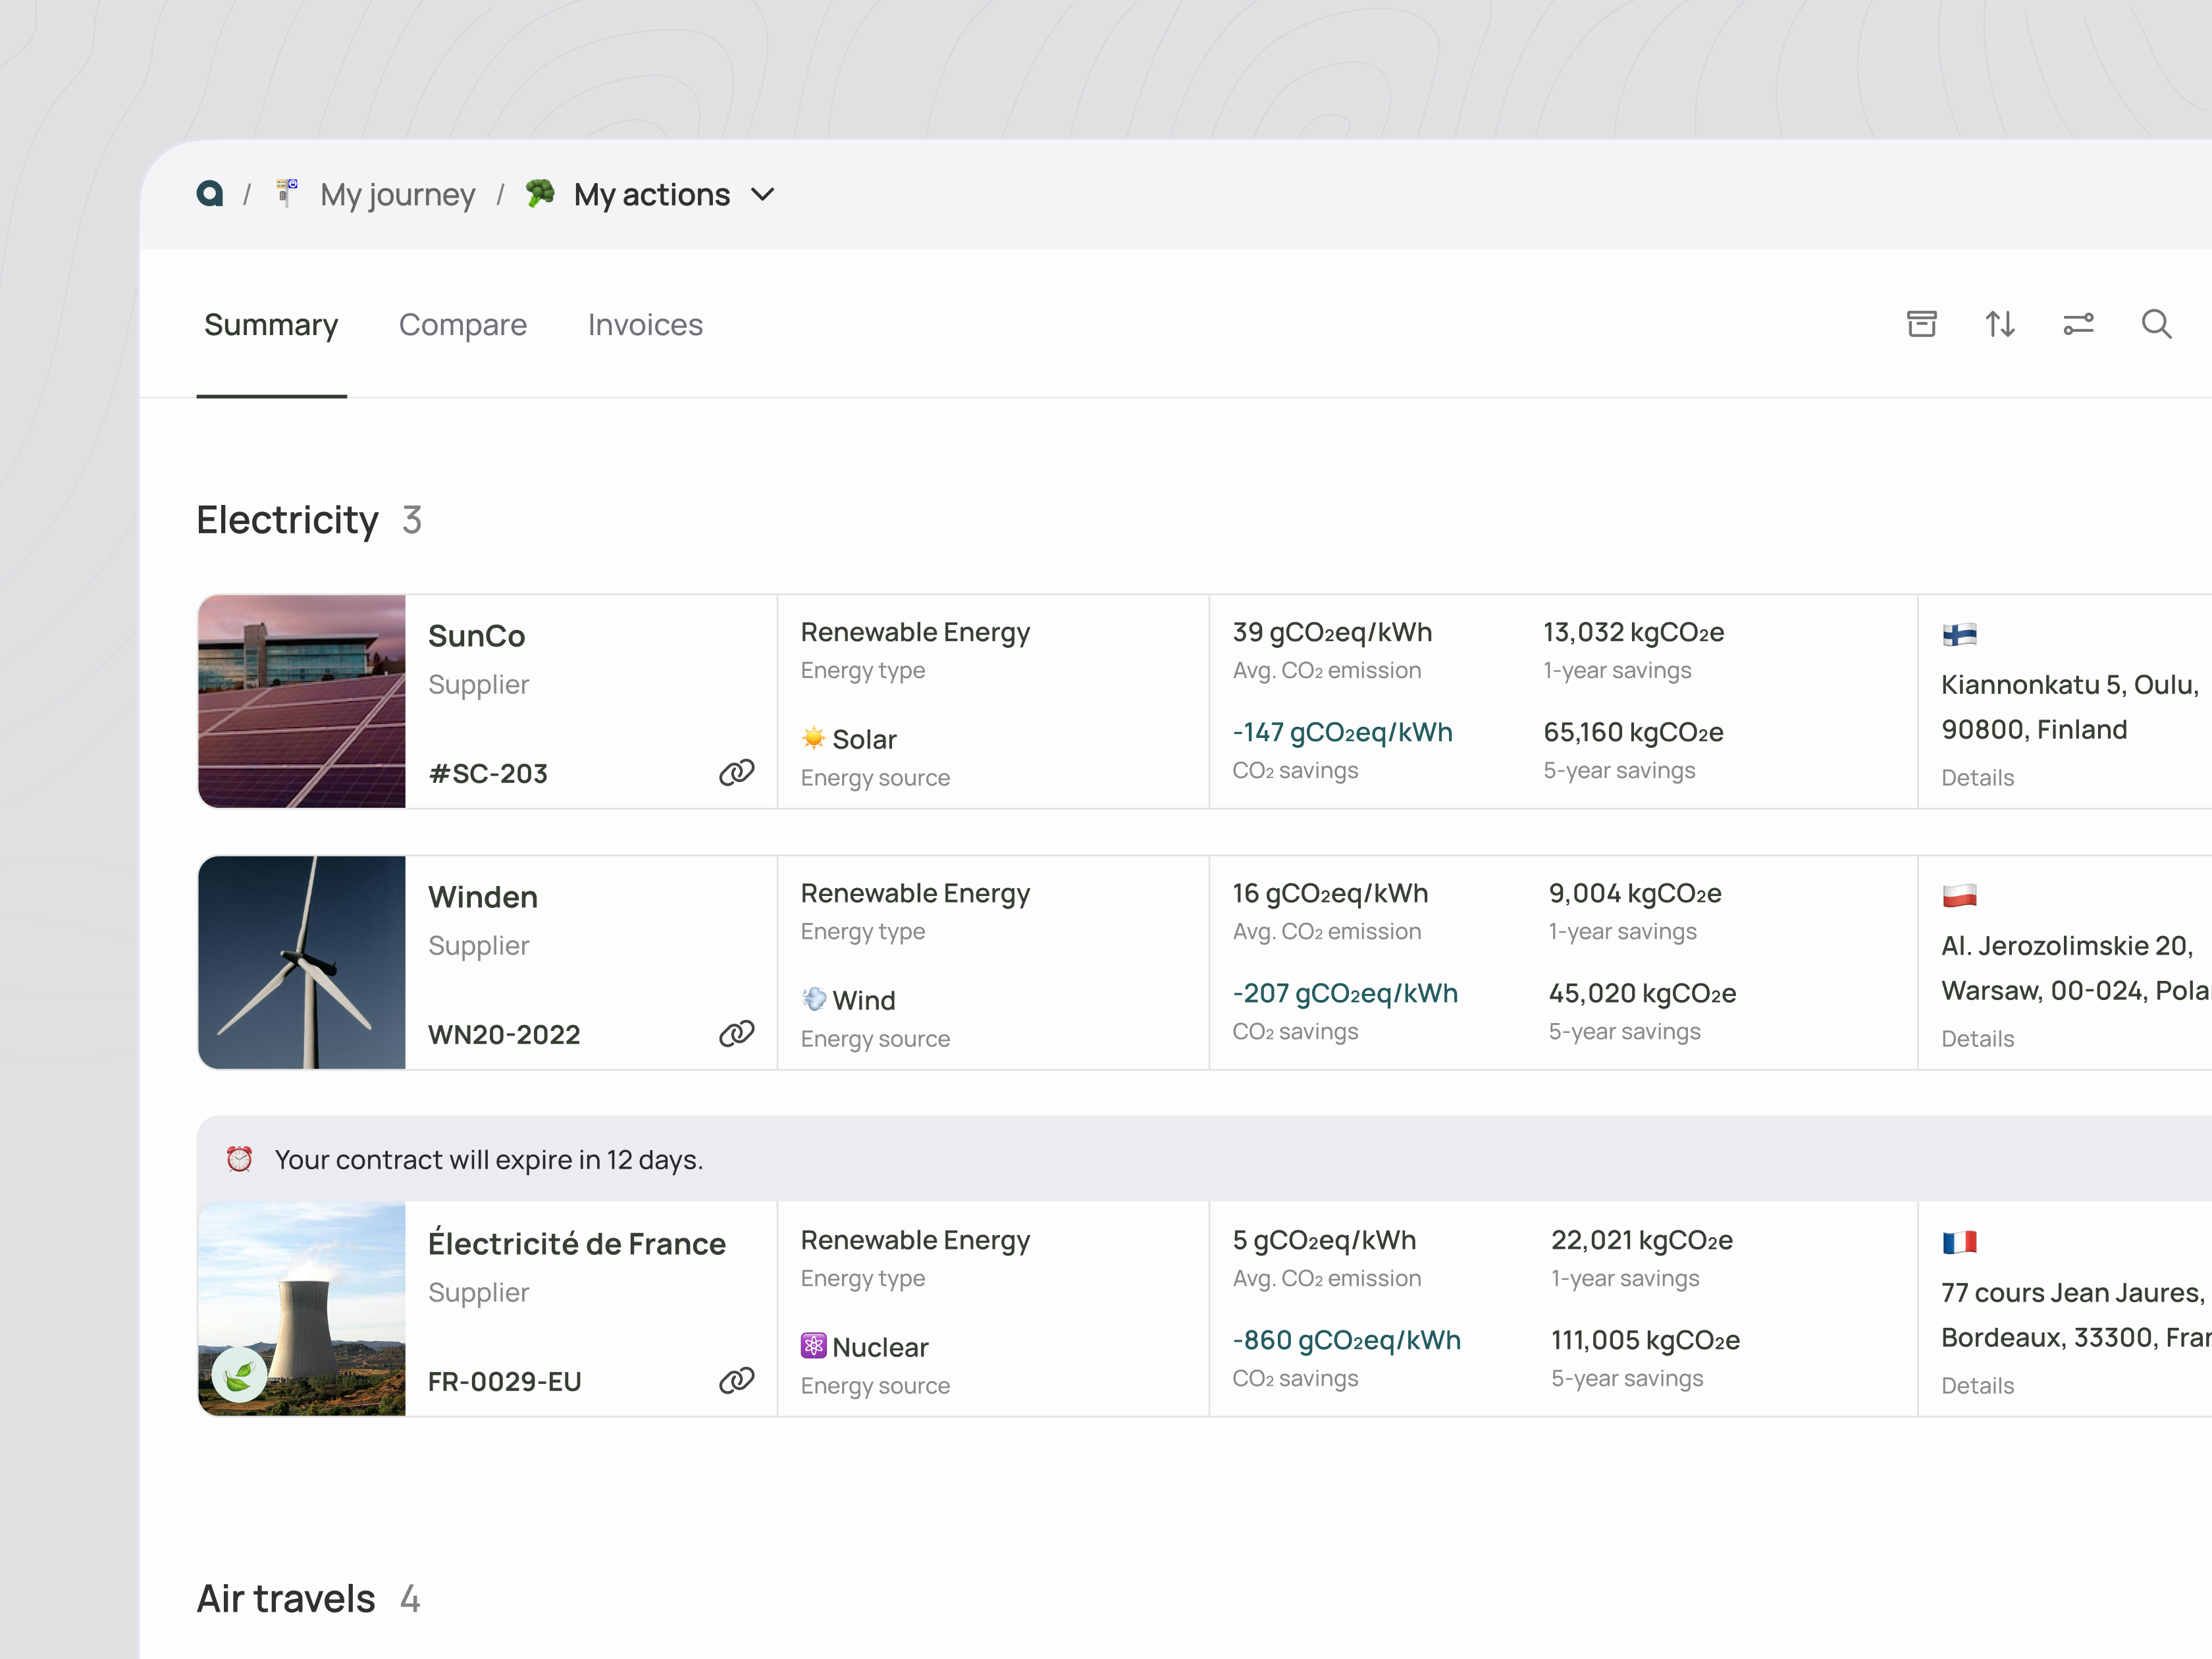Go to My journey breadcrumb

click(397, 194)
